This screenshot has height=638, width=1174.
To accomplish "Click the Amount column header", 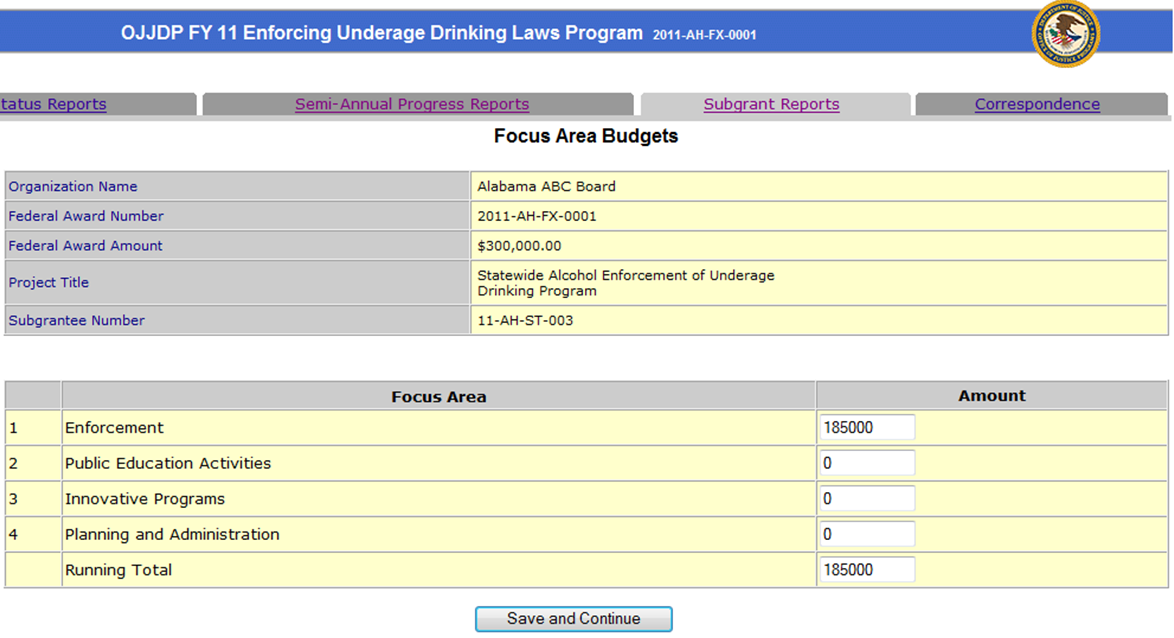I will (x=991, y=395).
